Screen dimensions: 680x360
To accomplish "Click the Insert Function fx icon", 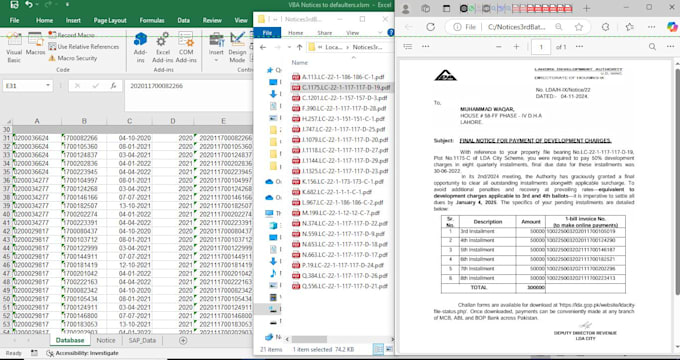I will (x=114, y=86).
